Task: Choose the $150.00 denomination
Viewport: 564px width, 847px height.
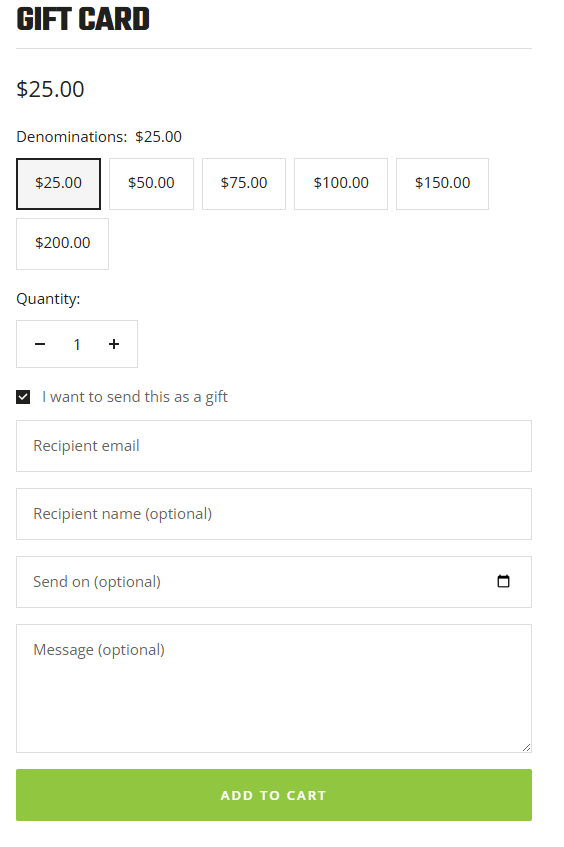Action: point(442,184)
